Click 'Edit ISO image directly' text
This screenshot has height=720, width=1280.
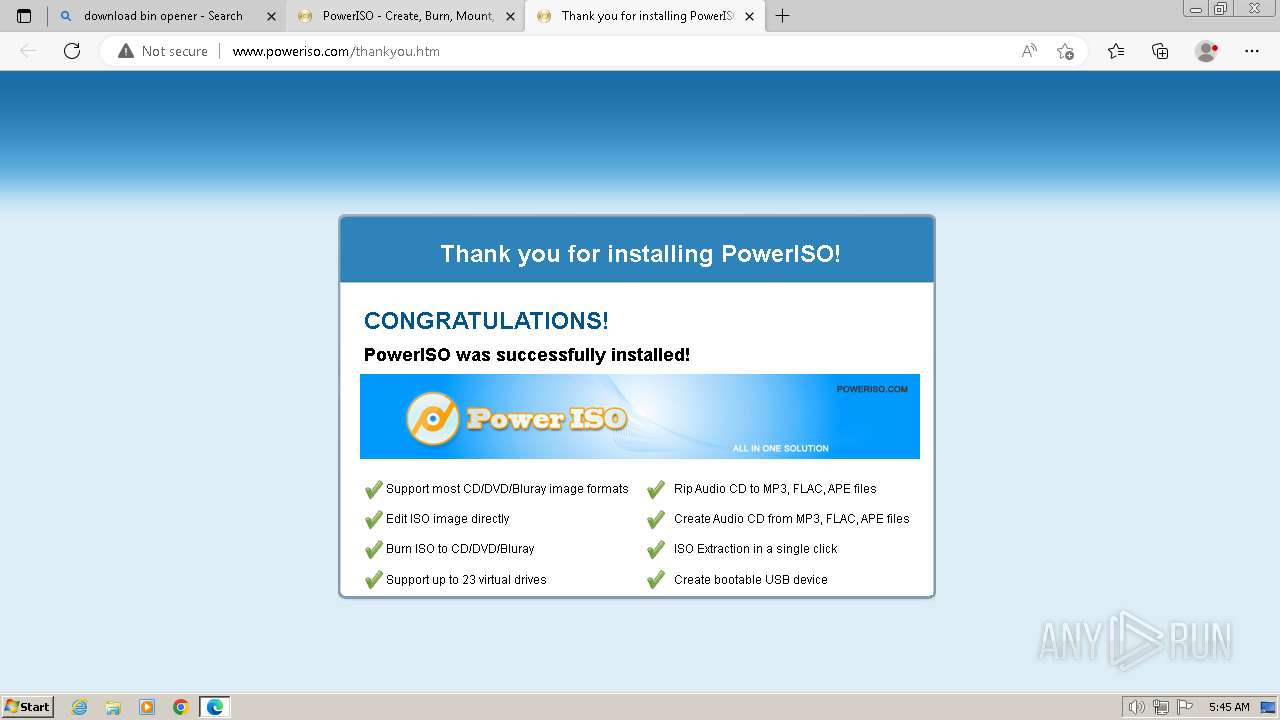tap(448, 519)
